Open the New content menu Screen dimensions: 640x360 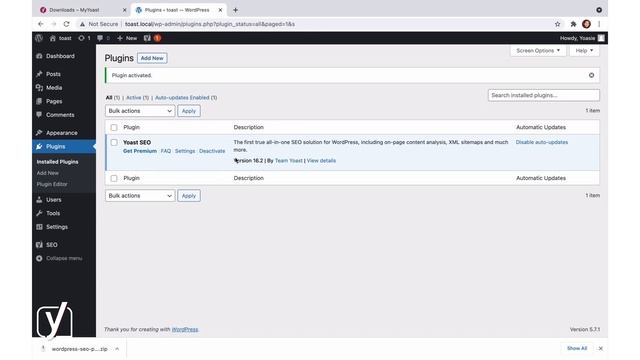pyautogui.click(x=127, y=38)
